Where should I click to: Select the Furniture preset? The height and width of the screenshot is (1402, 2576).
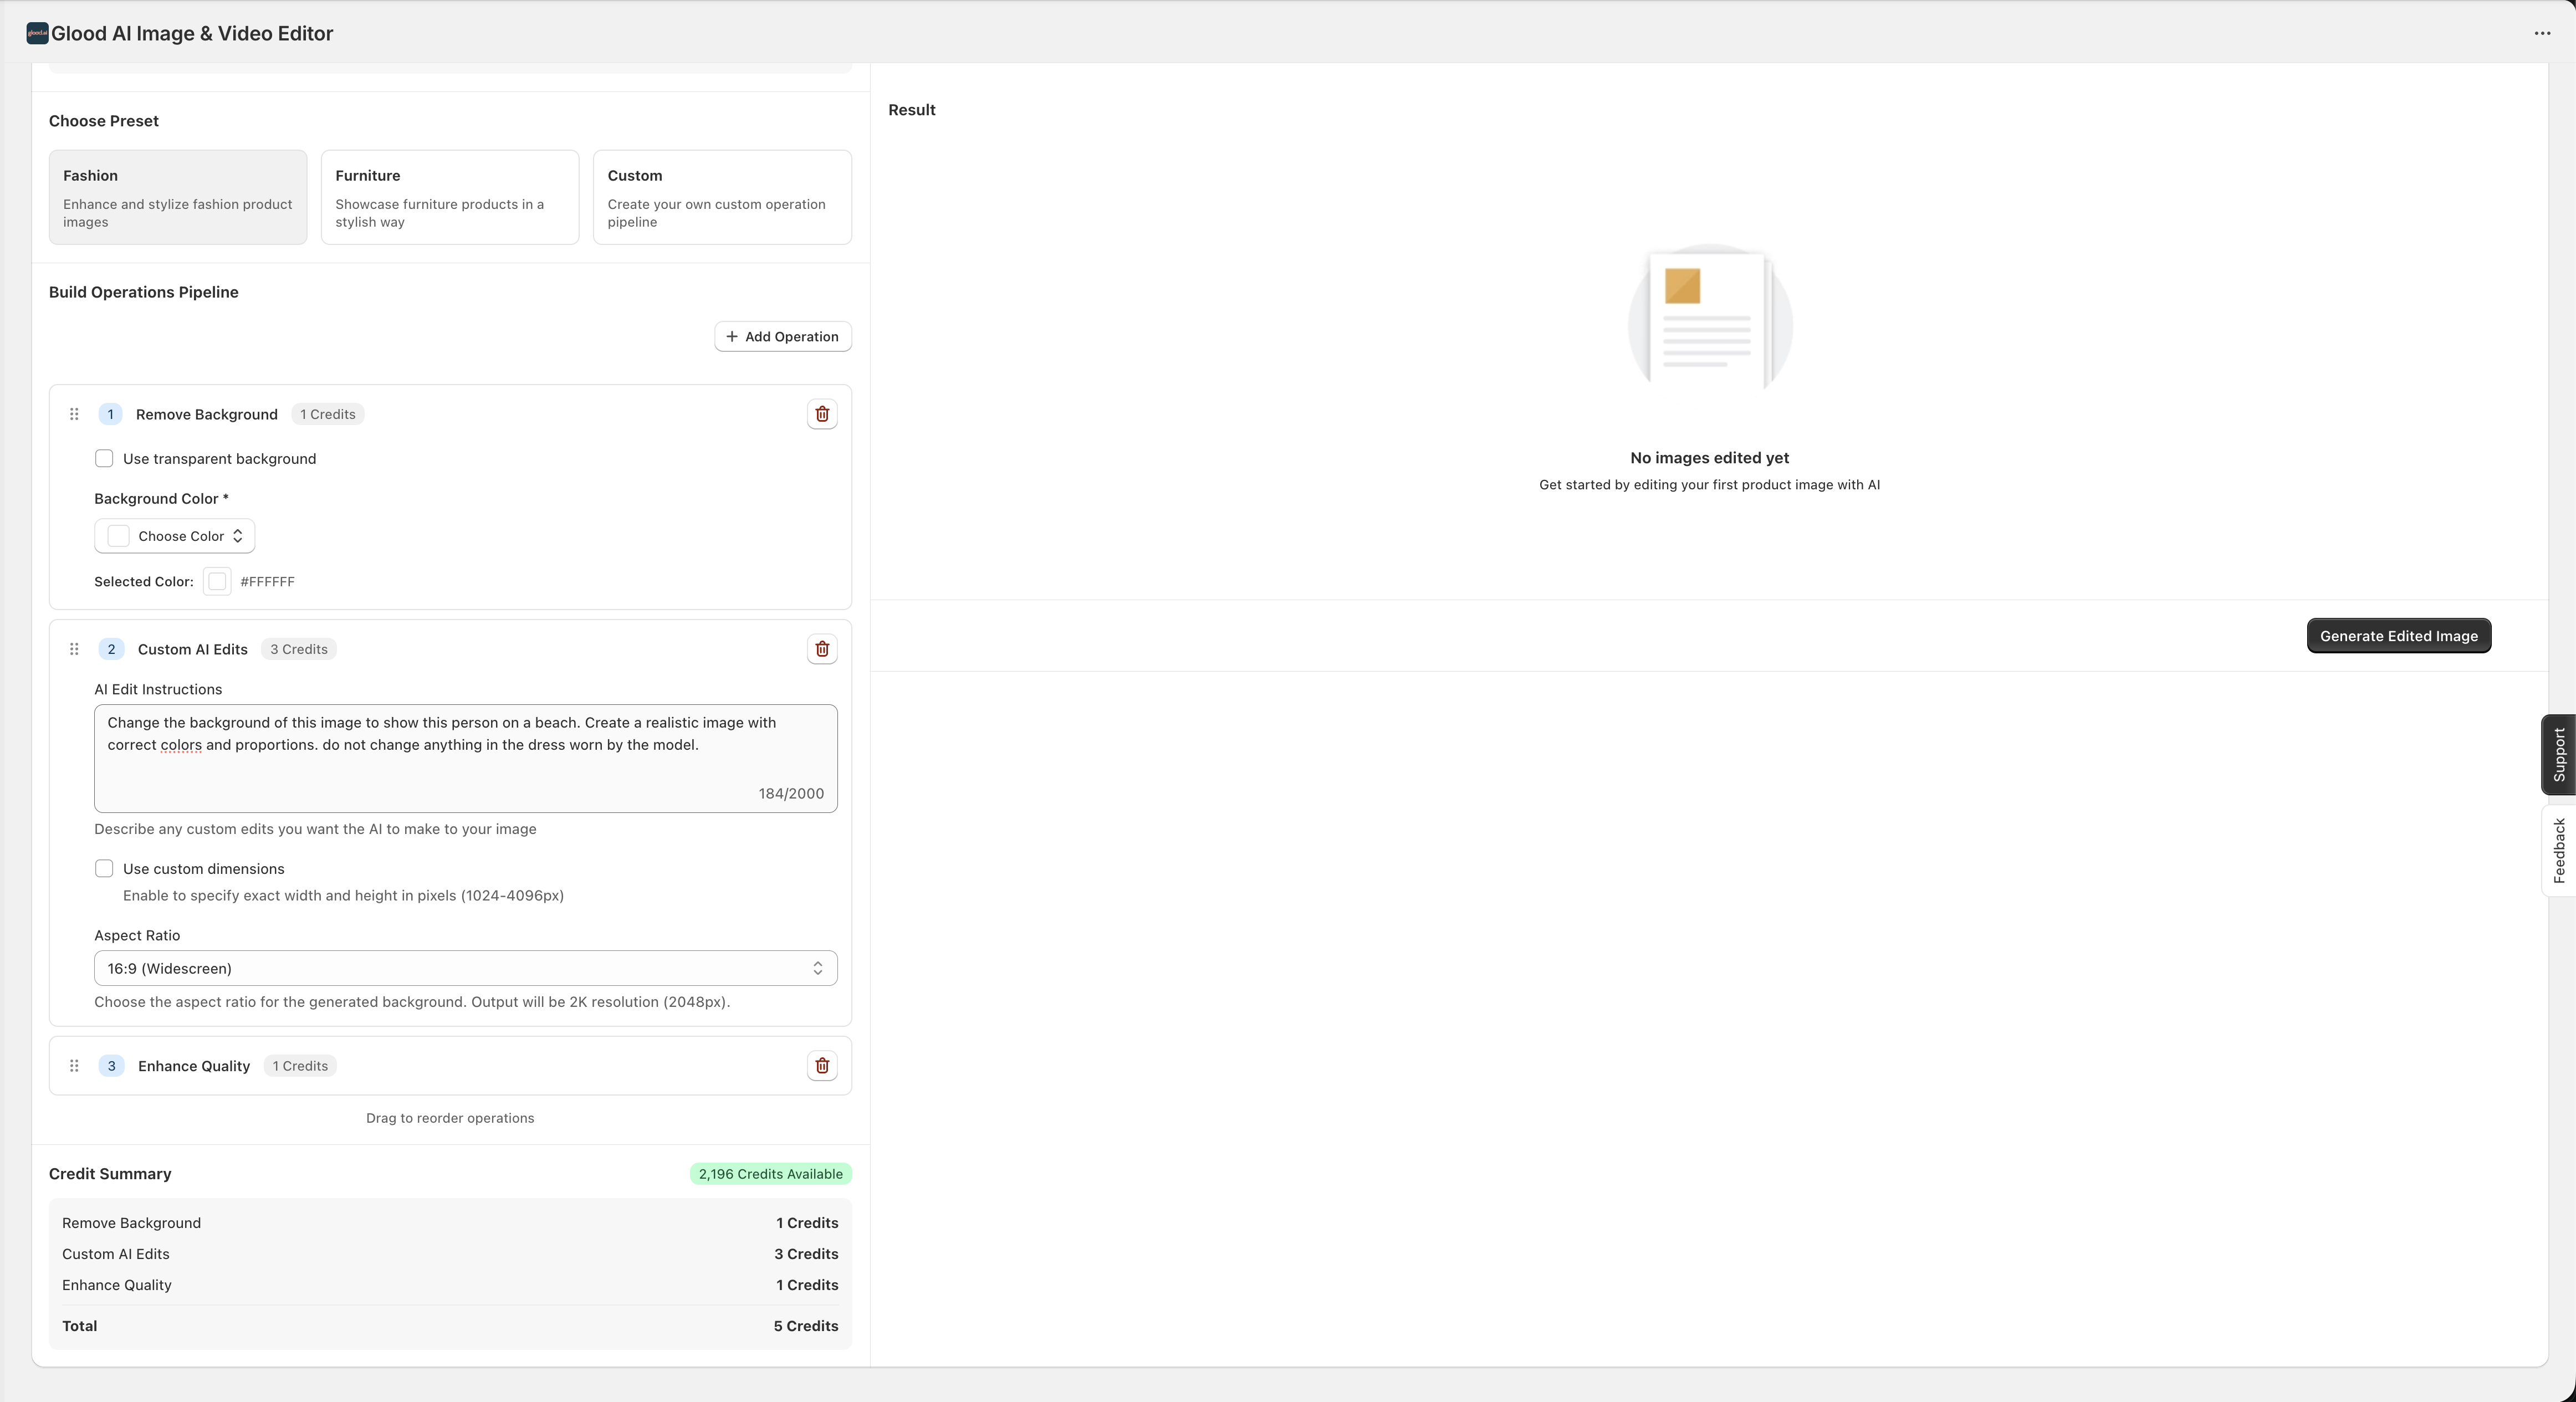[449, 197]
